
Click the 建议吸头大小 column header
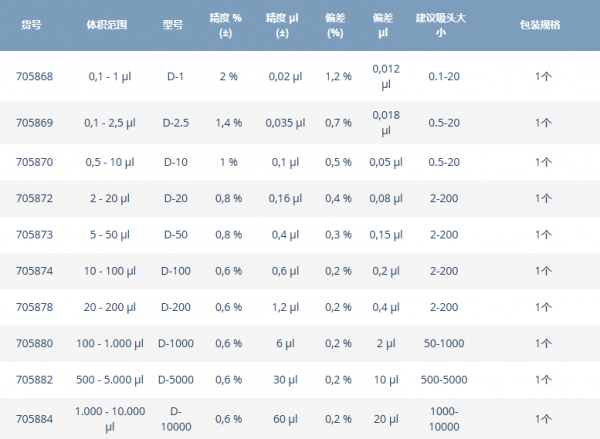tap(441, 25)
